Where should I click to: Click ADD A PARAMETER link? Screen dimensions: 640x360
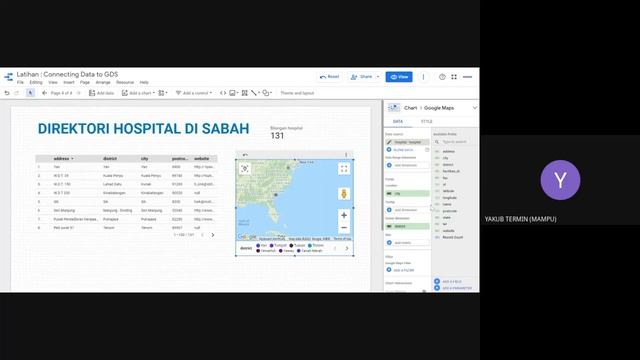pyautogui.click(x=453, y=288)
